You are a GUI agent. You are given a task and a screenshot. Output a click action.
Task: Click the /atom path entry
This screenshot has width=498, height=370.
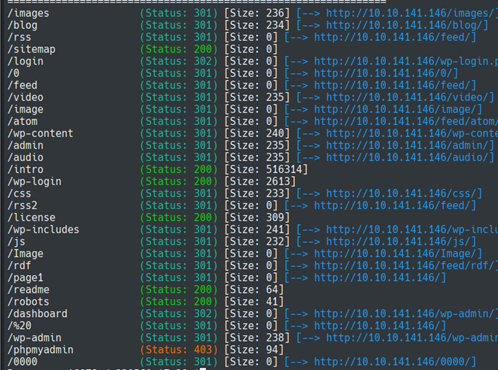pos(22,121)
